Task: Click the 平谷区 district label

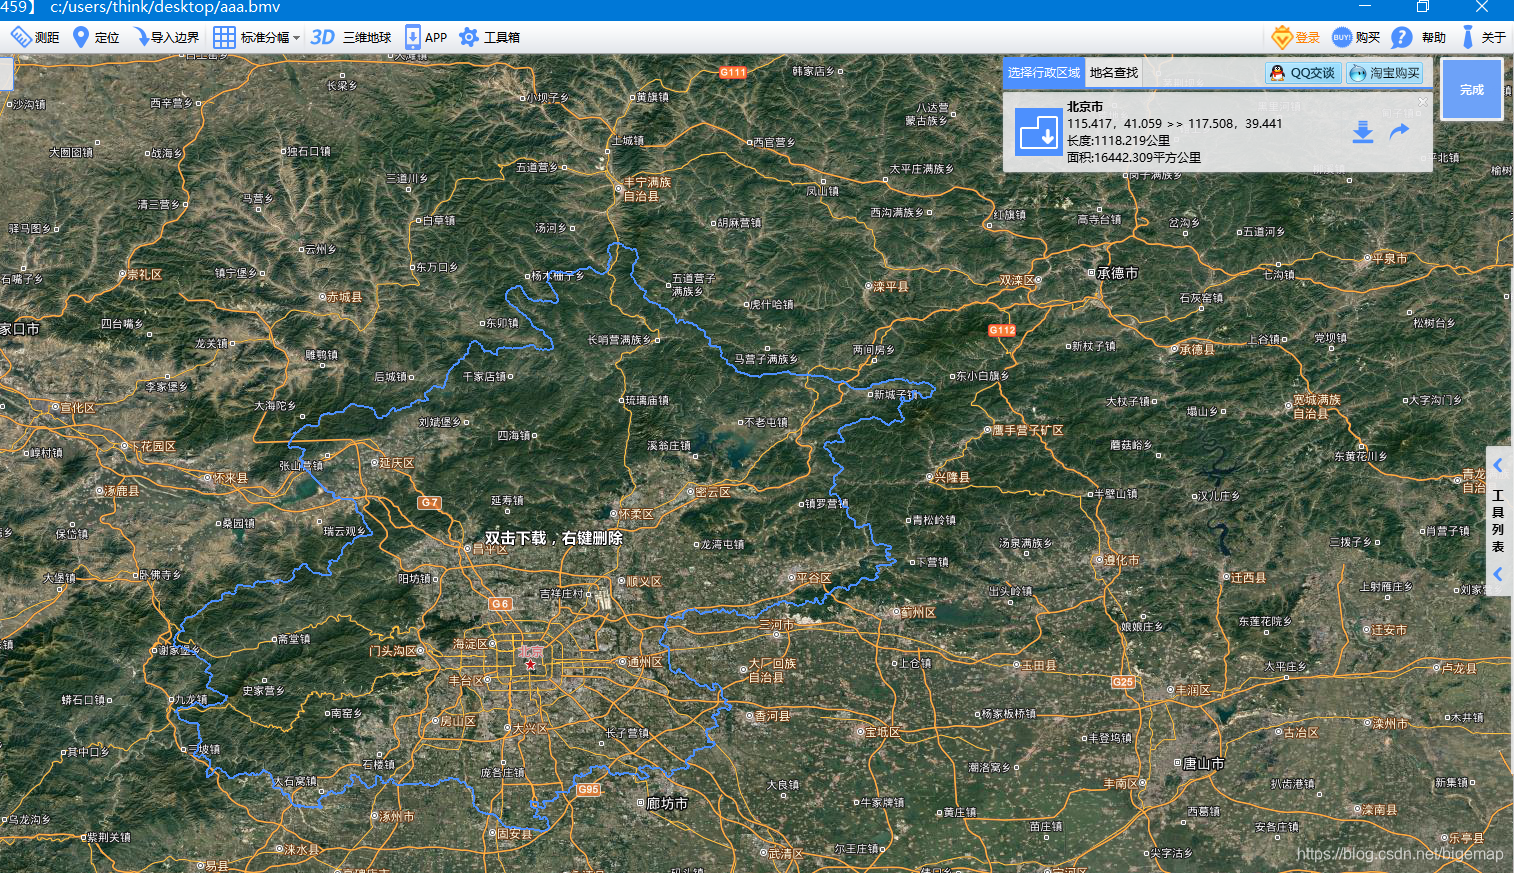Action: click(813, 578)
